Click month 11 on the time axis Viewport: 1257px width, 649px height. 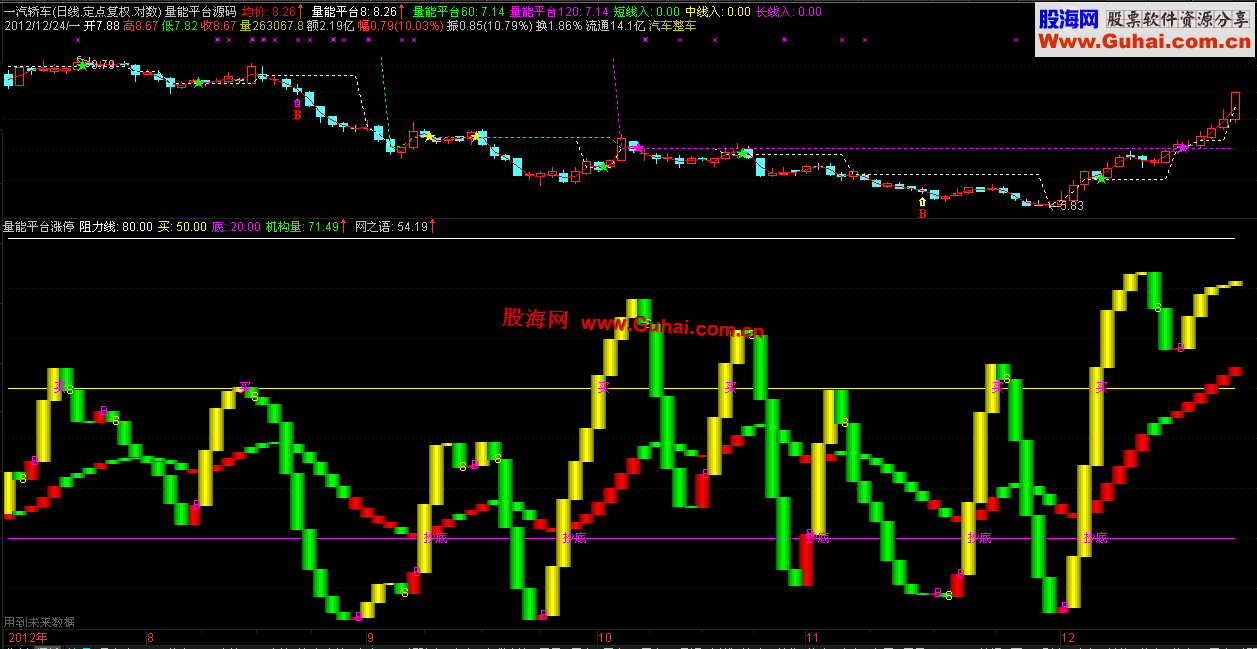(812, 637)
